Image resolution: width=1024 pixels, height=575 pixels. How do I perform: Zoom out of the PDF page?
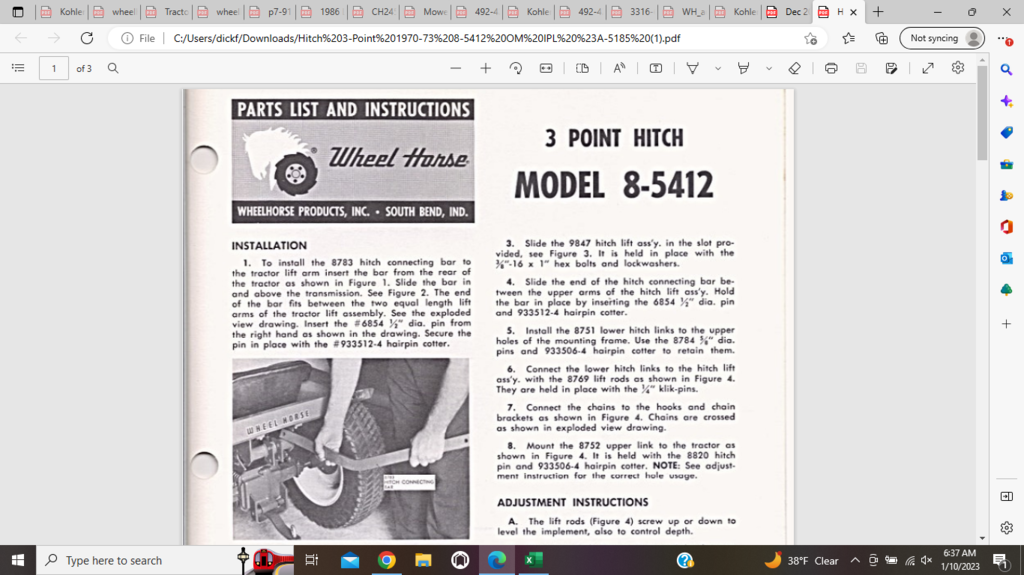456,68
